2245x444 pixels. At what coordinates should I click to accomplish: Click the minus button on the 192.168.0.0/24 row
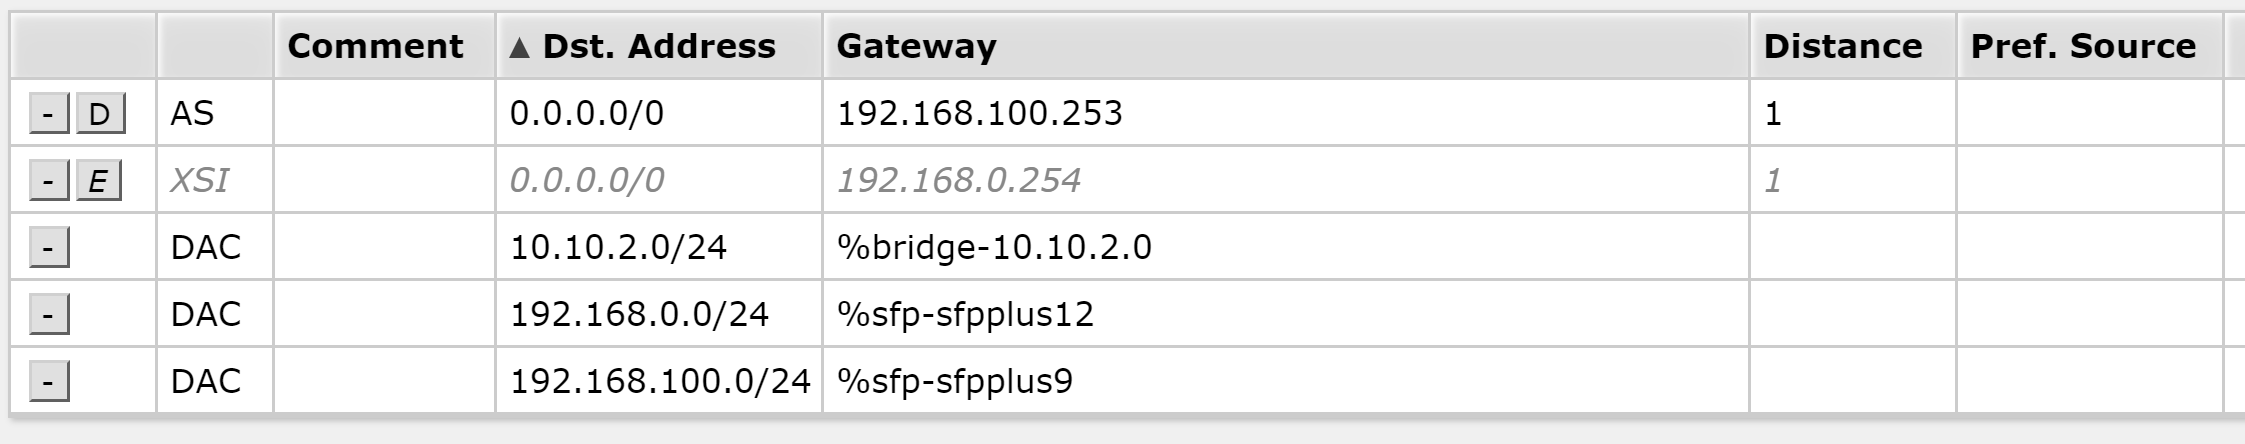pos(49,315)
